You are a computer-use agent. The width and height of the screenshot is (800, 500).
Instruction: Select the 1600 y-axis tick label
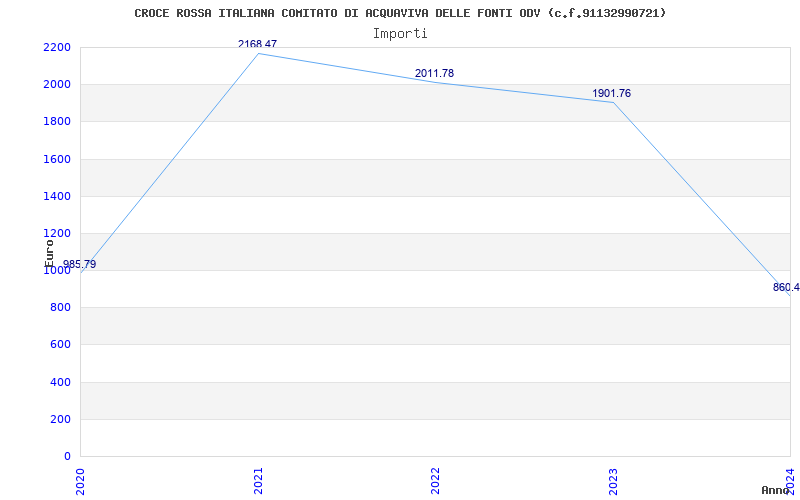[57, 159]
